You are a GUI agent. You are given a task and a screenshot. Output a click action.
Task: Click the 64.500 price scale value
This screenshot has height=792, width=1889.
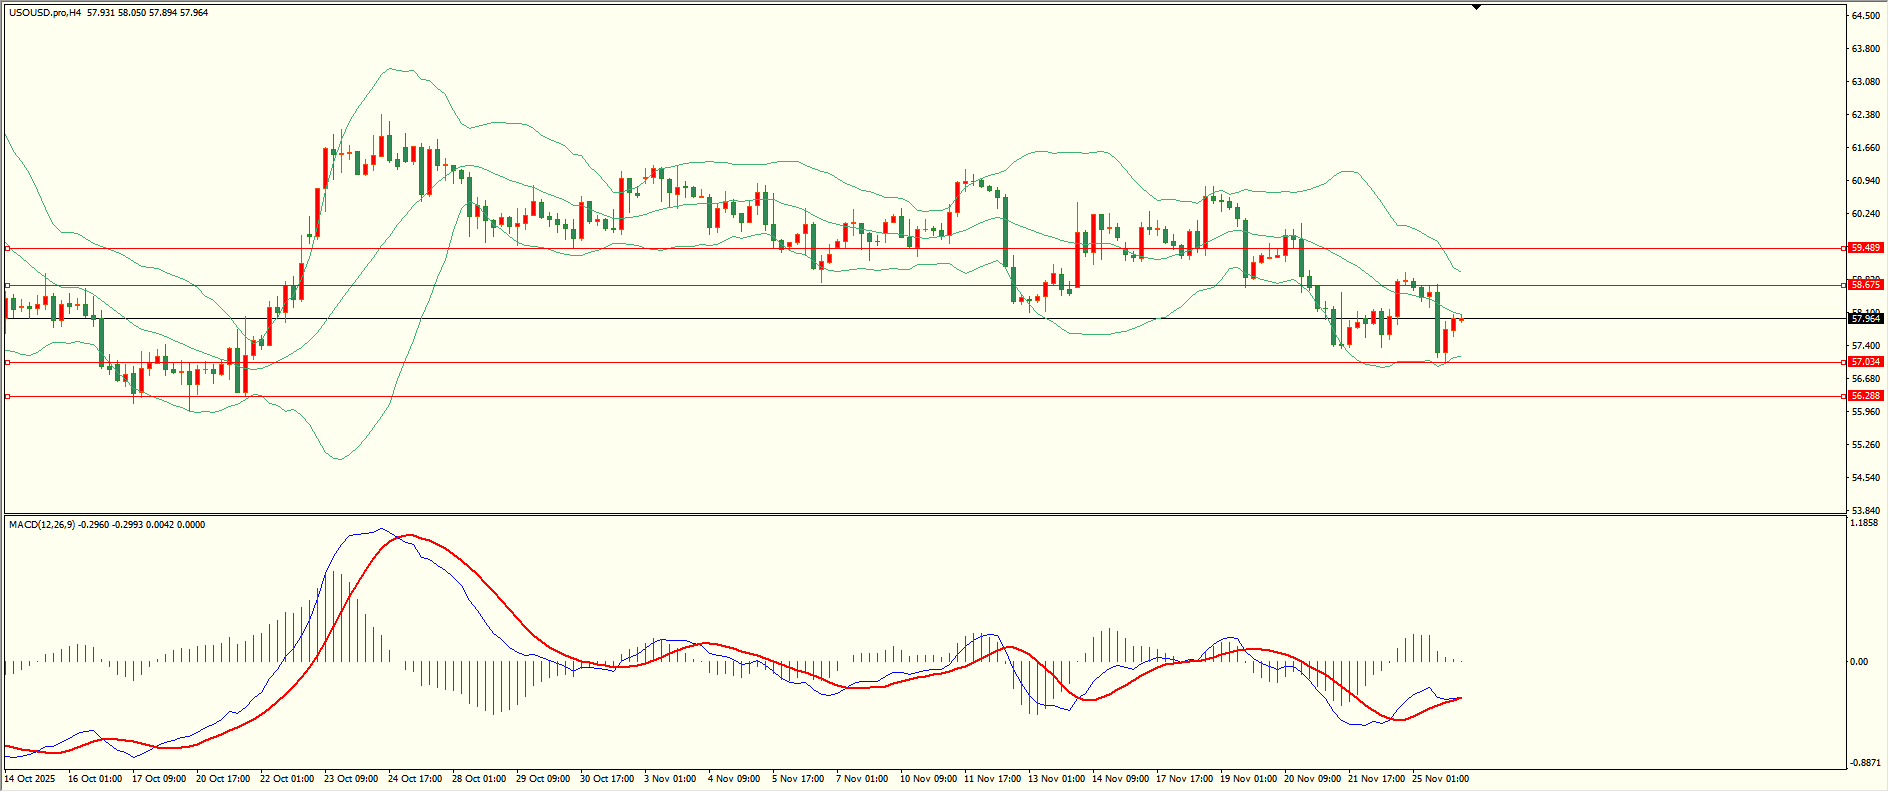[1865, 16]
